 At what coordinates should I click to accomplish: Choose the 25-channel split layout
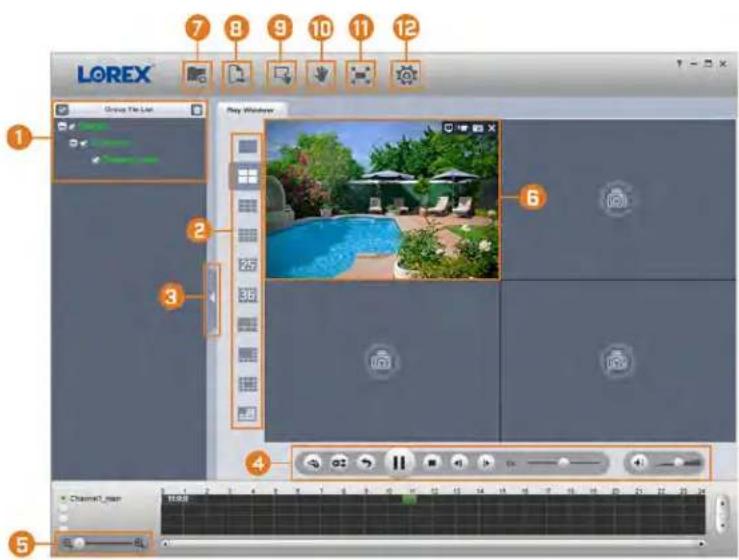(x=247, y=265)
